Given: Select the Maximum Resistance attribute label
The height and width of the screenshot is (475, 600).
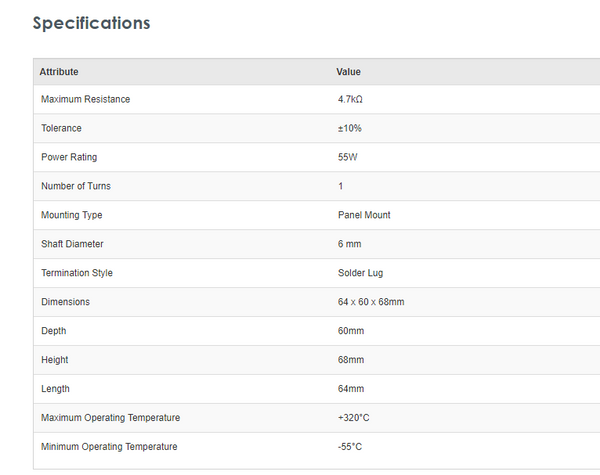Looking at the screenshot, I should tap(85, 100).
